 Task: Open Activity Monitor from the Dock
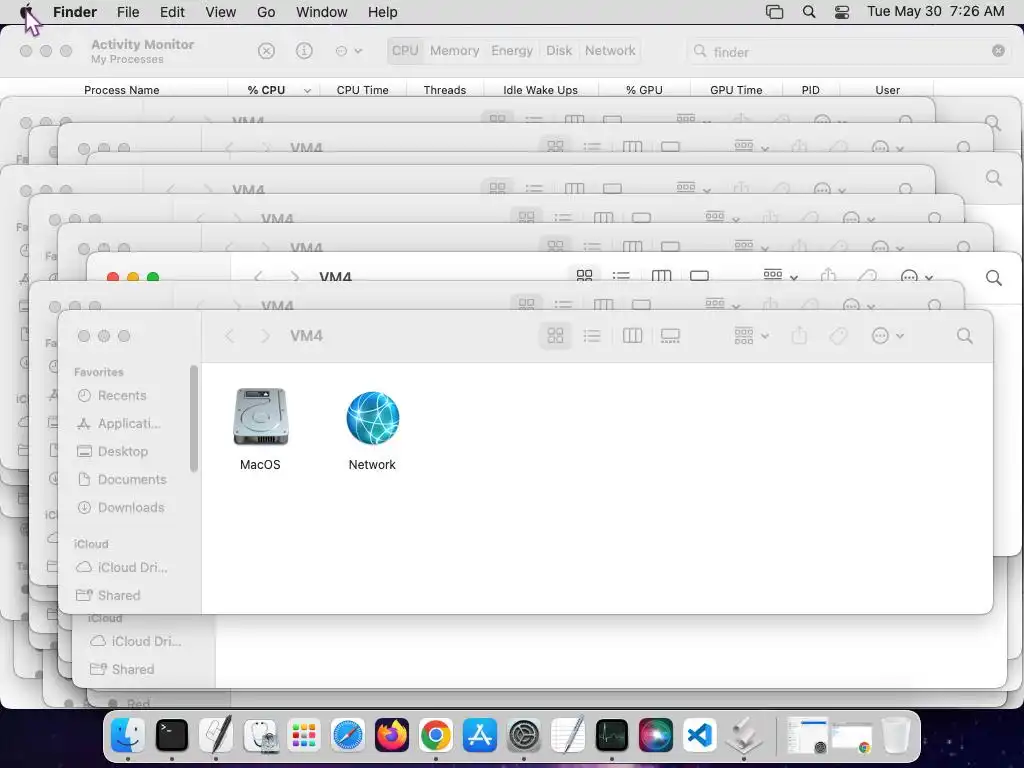tap(612, 735)
